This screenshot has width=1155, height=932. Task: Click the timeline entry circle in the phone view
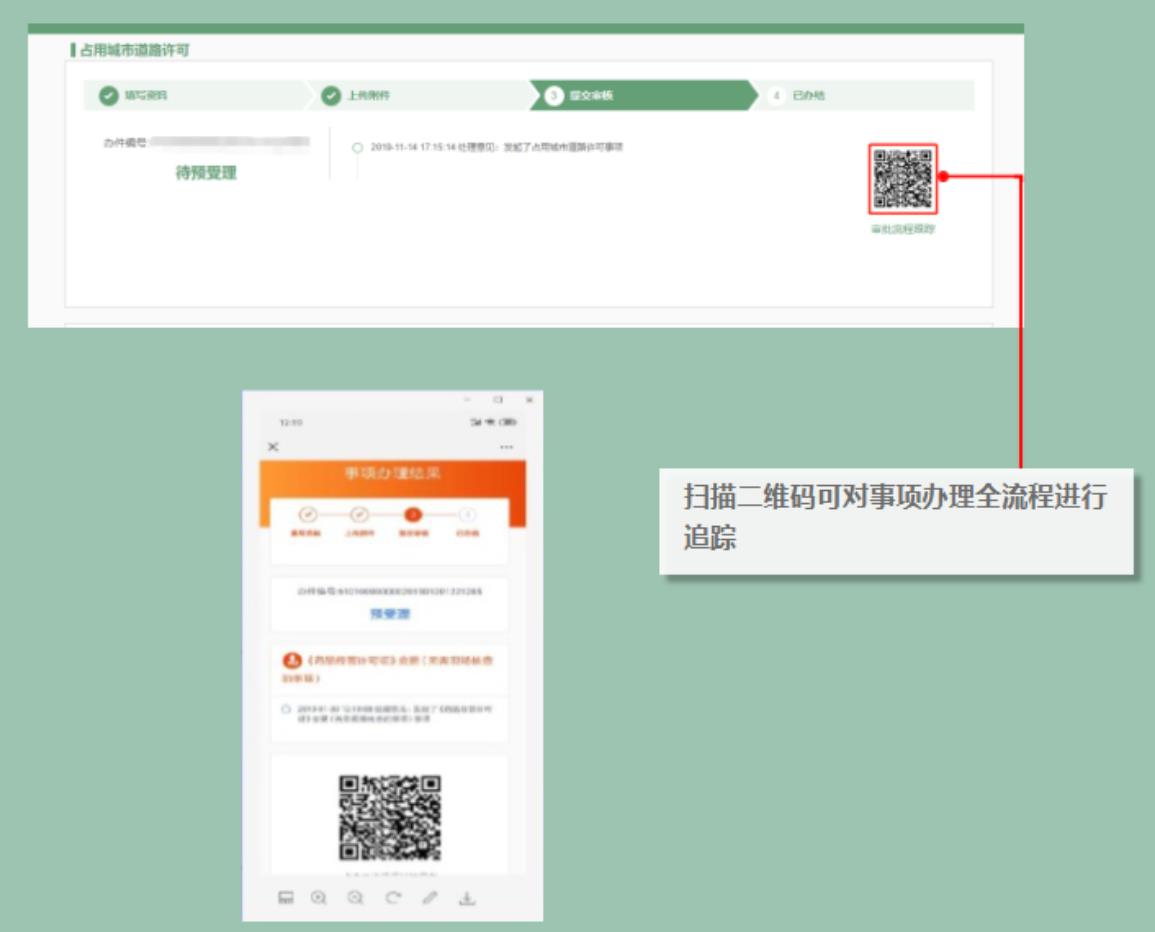[x=286, y=709]
